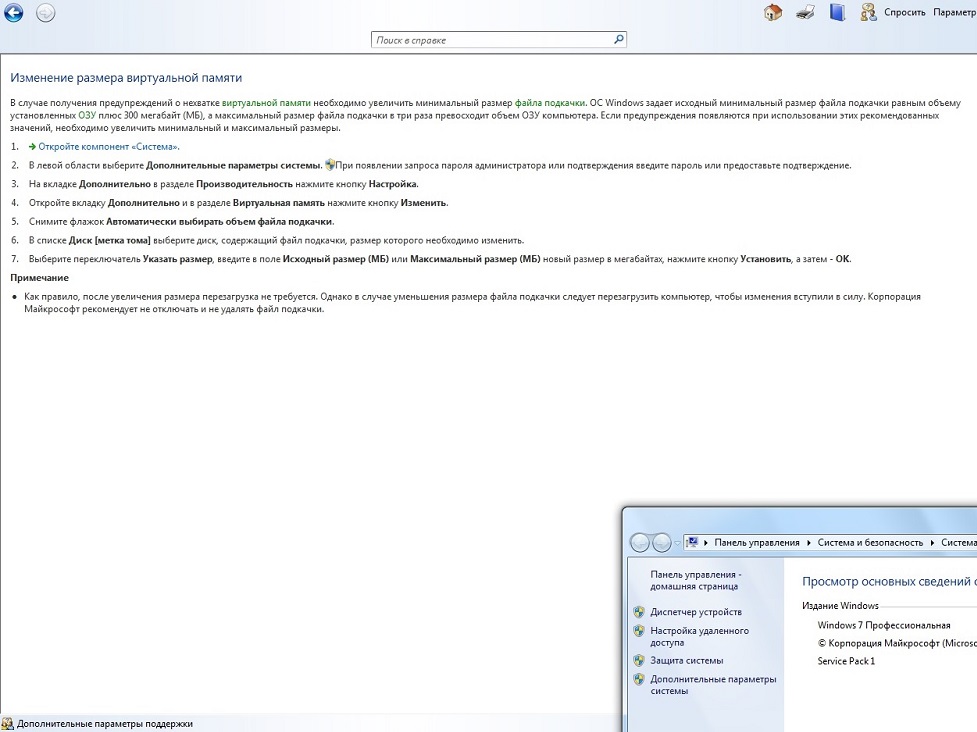Expand arrow after Система и безопасность breadcrumb
The width and height of the screenshot is (977, 732).
(932, 543)
